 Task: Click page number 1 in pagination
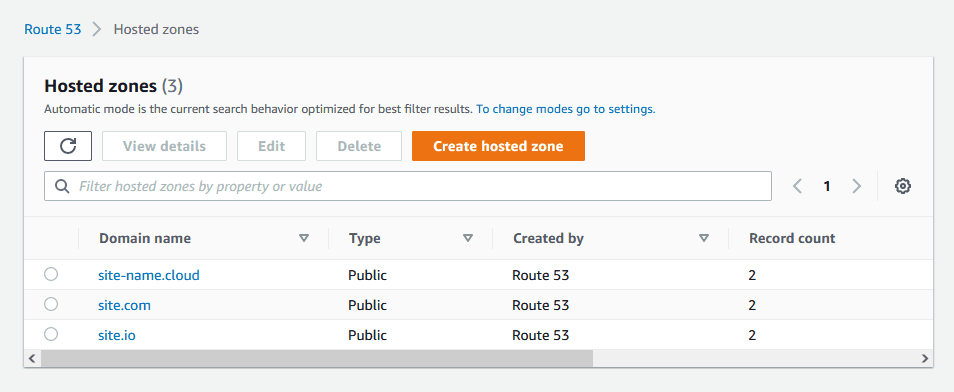point(827,186)
